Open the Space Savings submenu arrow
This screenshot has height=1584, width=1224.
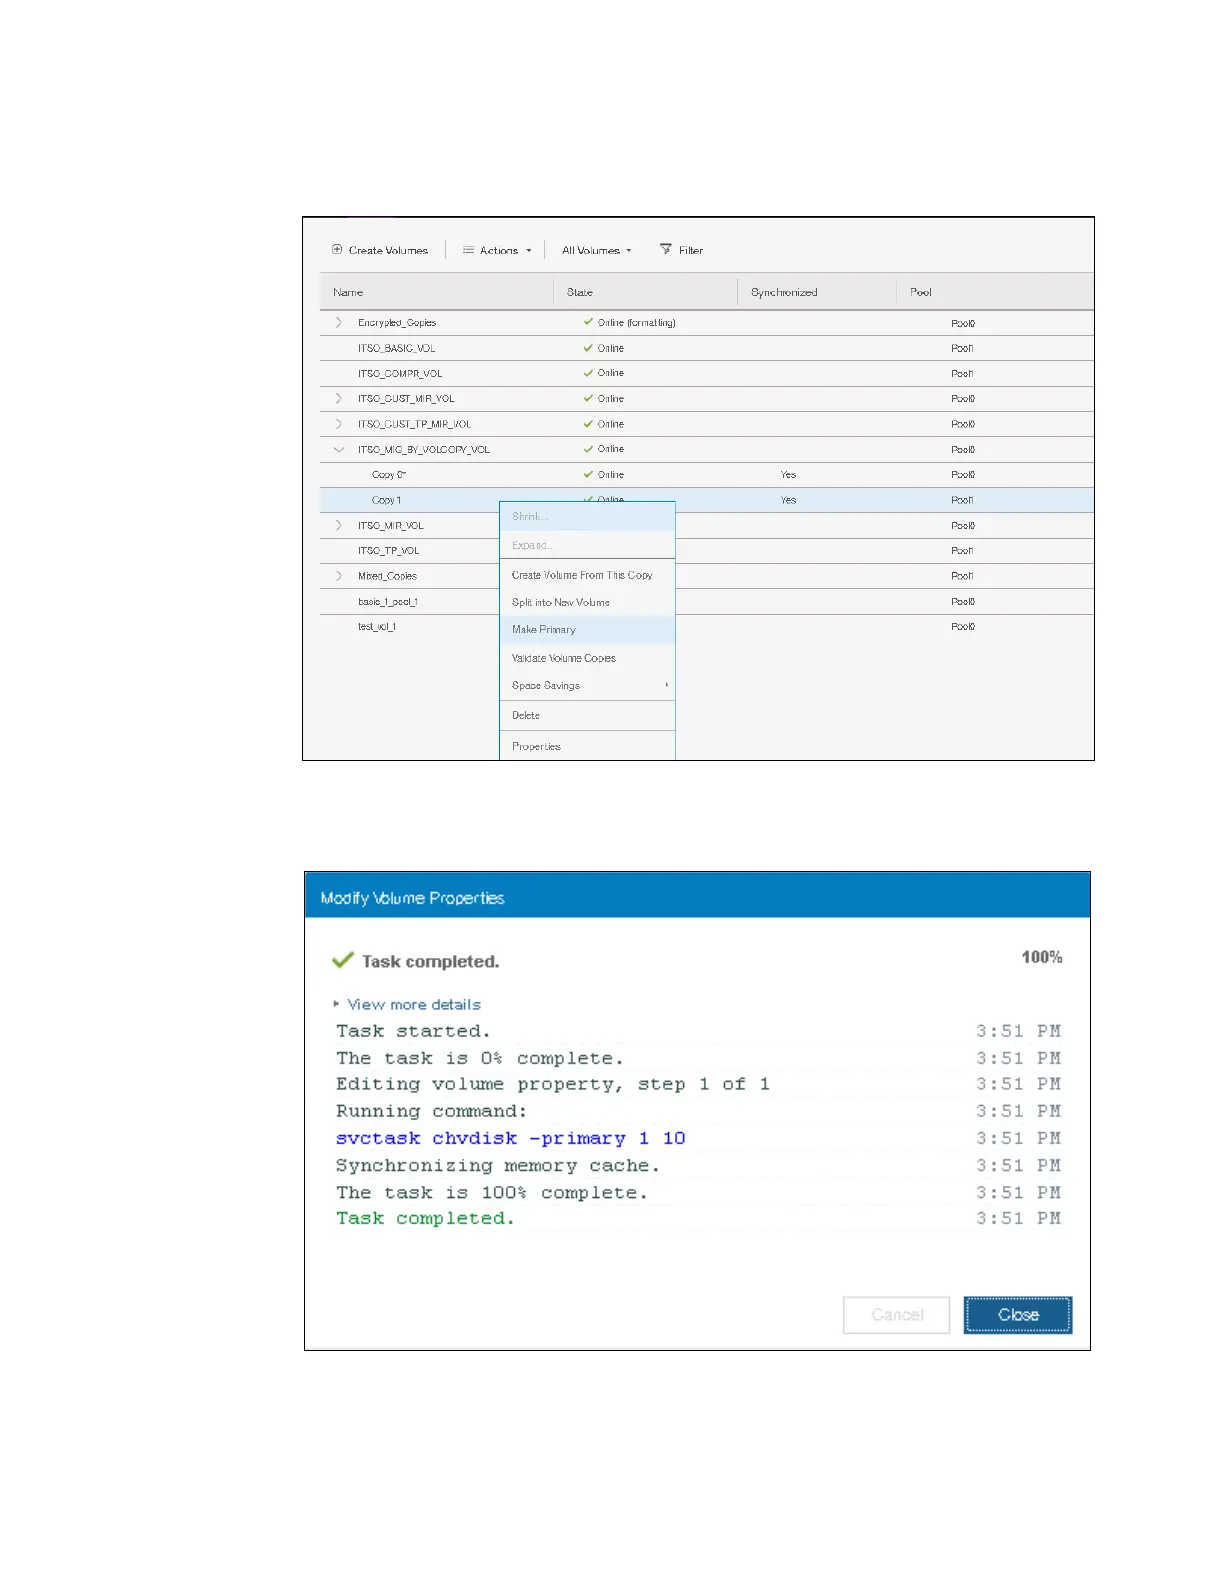[x=667, y=685]
